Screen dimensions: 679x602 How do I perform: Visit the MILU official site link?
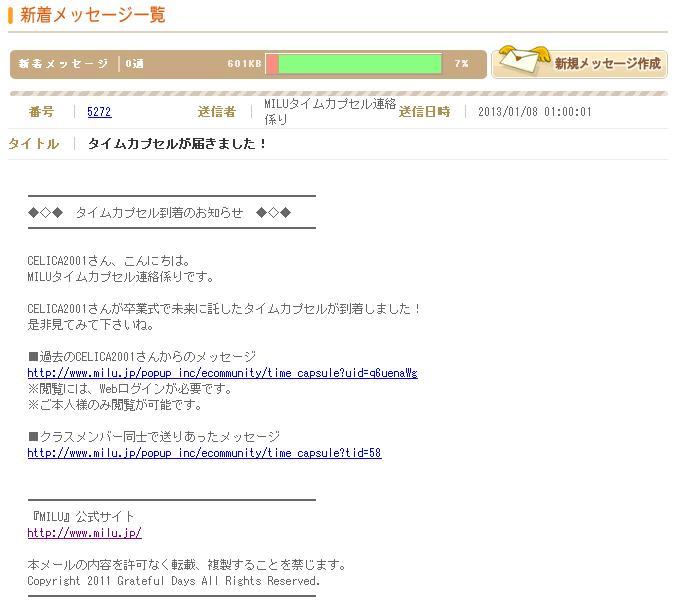tap(84, 533)
